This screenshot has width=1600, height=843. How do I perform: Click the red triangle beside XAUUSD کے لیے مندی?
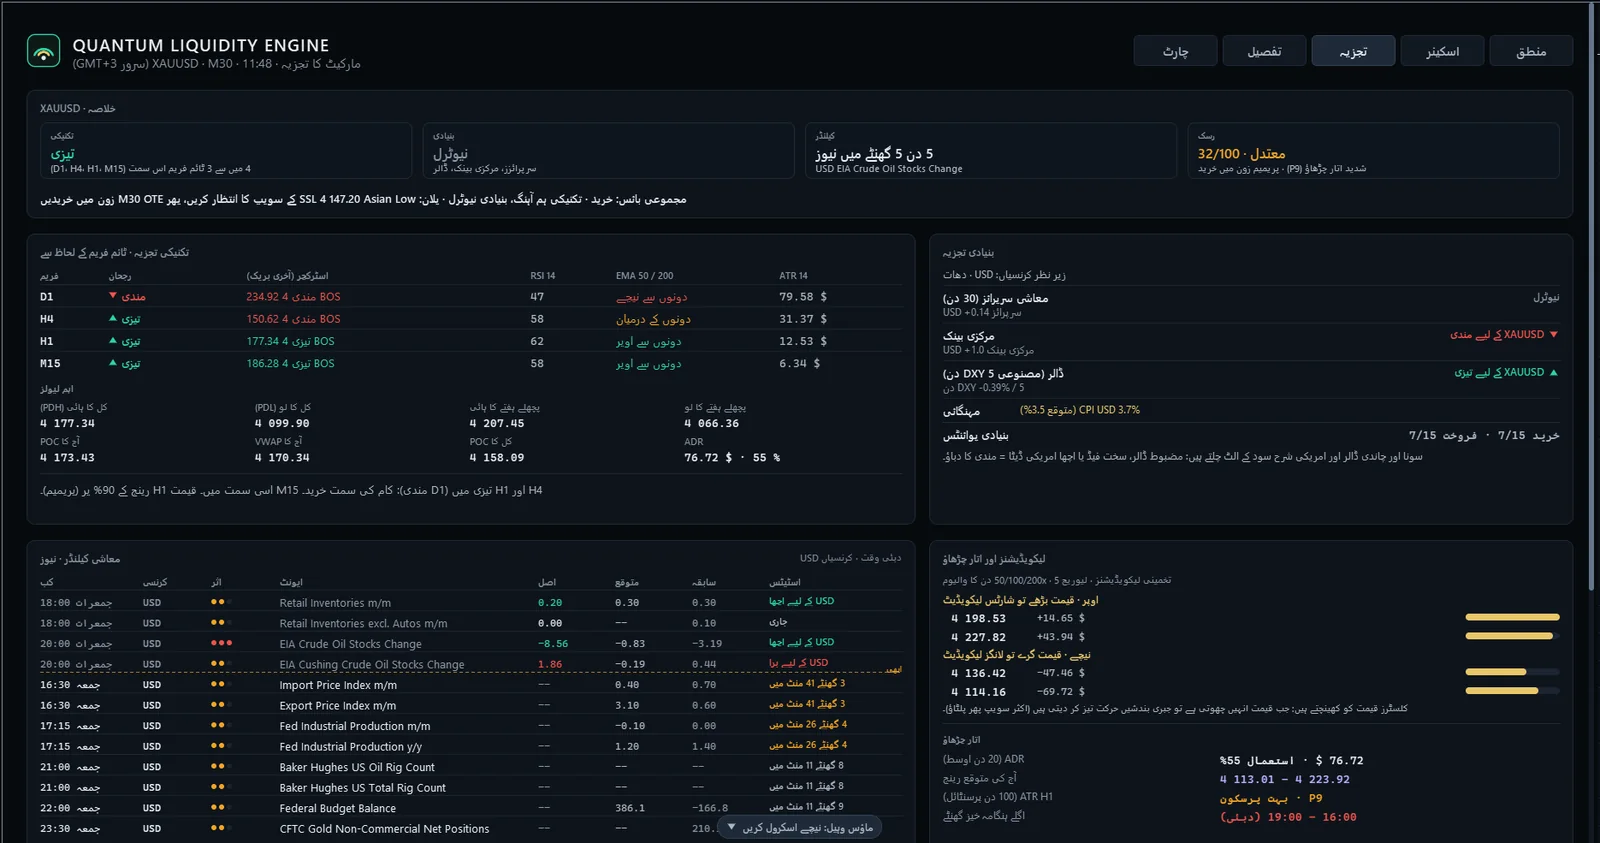click(1553, 335)
